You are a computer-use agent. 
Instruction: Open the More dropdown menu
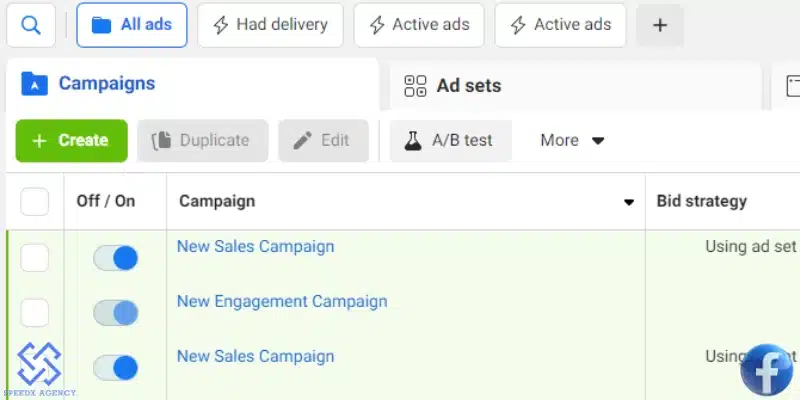click(573, 141)
